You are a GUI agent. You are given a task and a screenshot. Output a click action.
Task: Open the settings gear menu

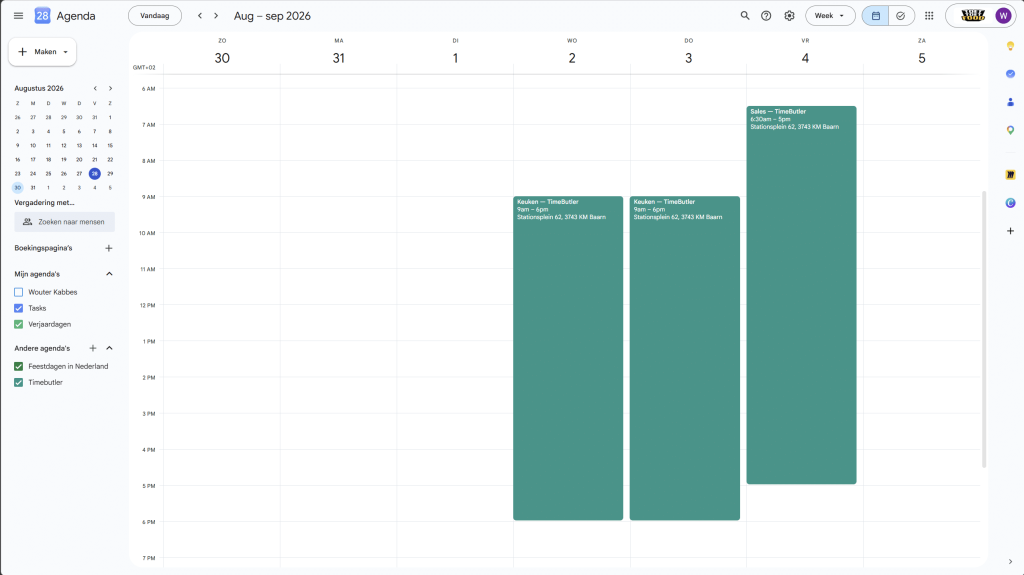click(789, 16)
